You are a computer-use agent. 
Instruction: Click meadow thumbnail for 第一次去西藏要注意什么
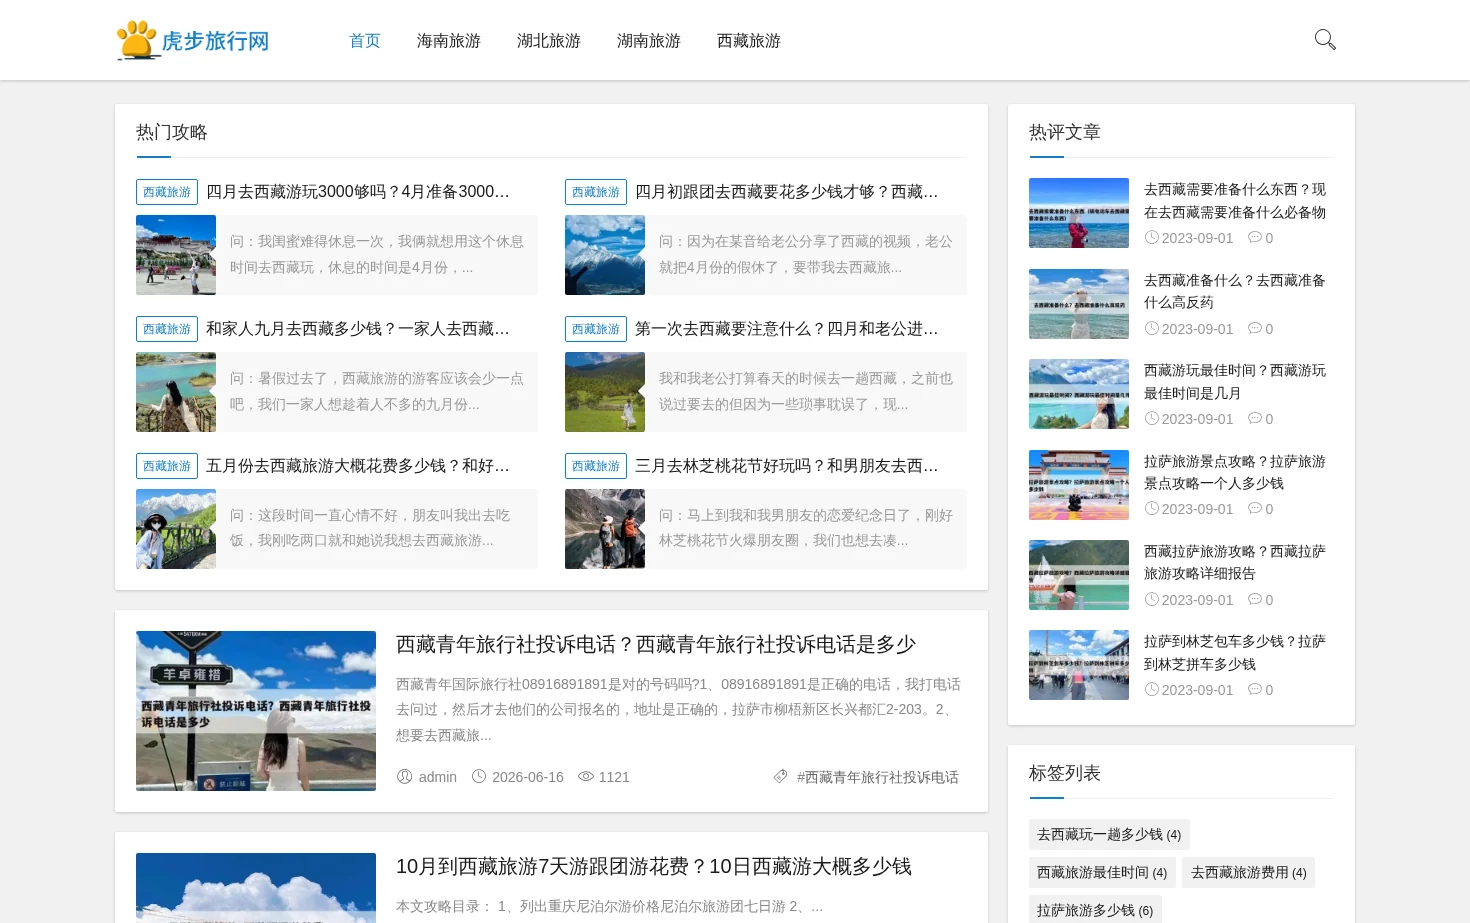coord(605,392)
